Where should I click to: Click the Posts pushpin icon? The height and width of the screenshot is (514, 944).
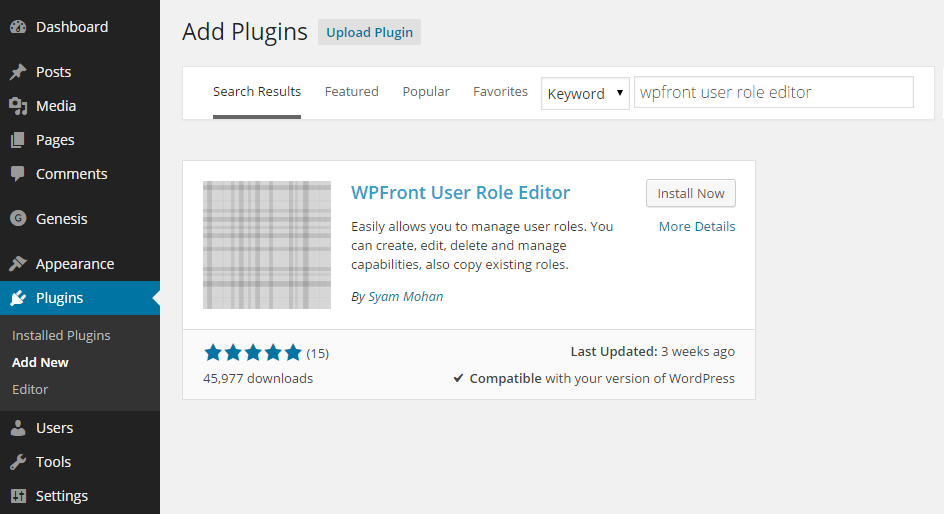tap(18, 72)
